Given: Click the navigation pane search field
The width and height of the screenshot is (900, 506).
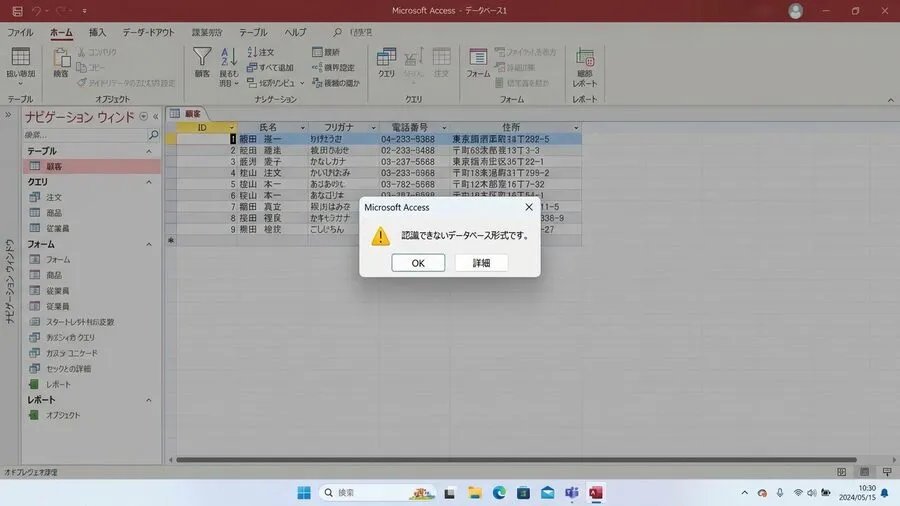Looking at the screenshot, I should [86, 134].
